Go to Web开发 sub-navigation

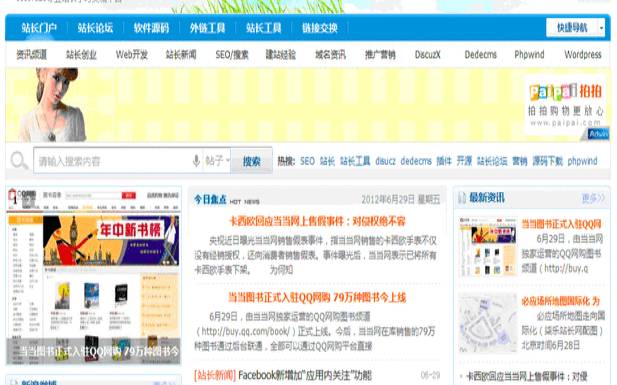[x=132, y=54]
